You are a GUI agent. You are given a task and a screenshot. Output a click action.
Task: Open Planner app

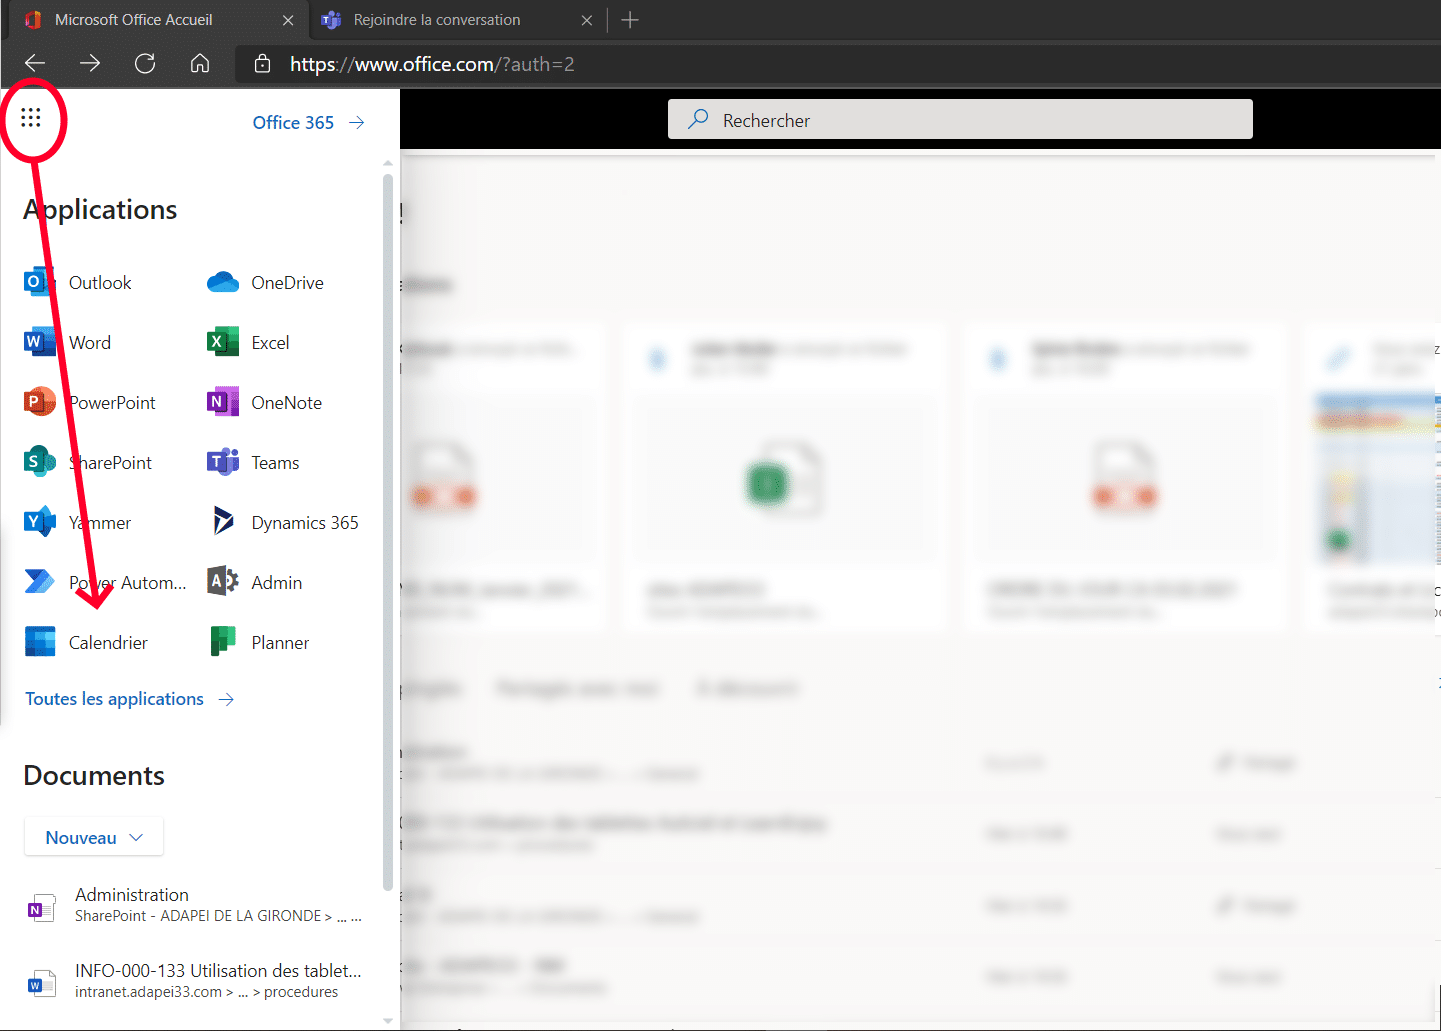[x=259, y=643]
